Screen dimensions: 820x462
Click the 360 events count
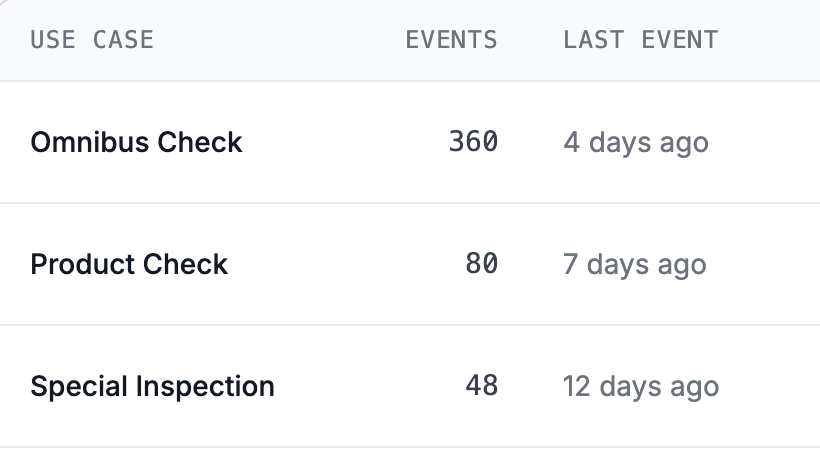pos(473,142)
